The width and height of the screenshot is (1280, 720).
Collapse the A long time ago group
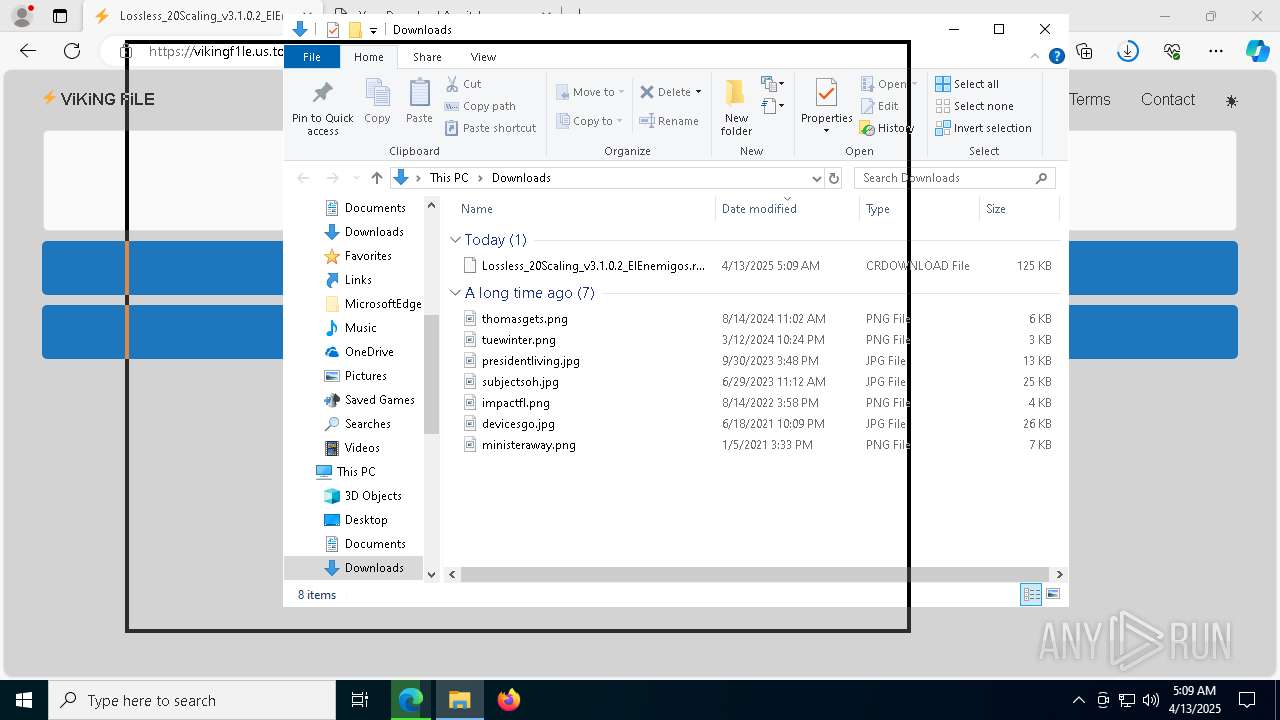[455, 293]
